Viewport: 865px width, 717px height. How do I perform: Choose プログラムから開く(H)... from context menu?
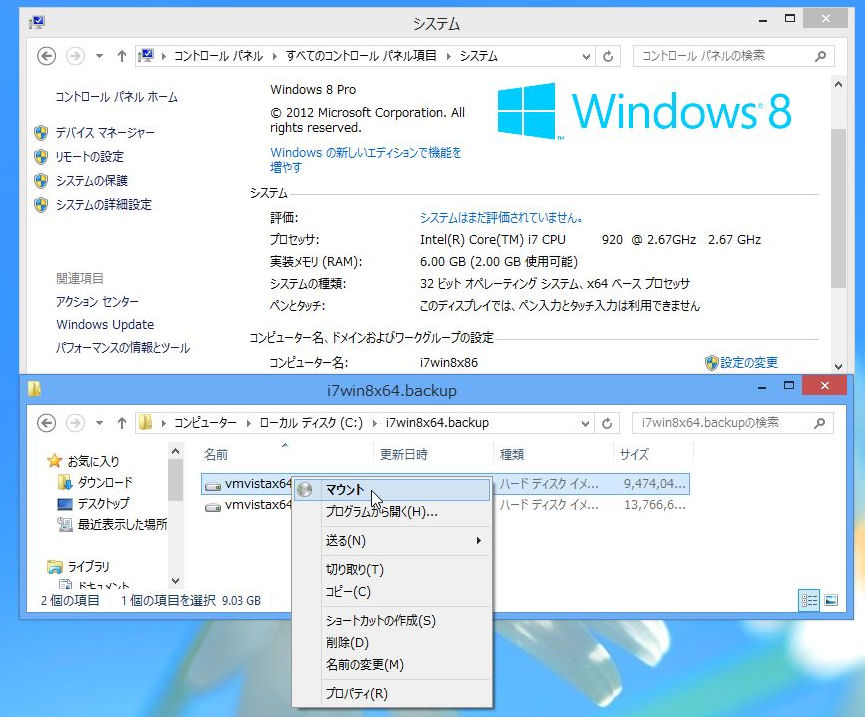point(392,512)
